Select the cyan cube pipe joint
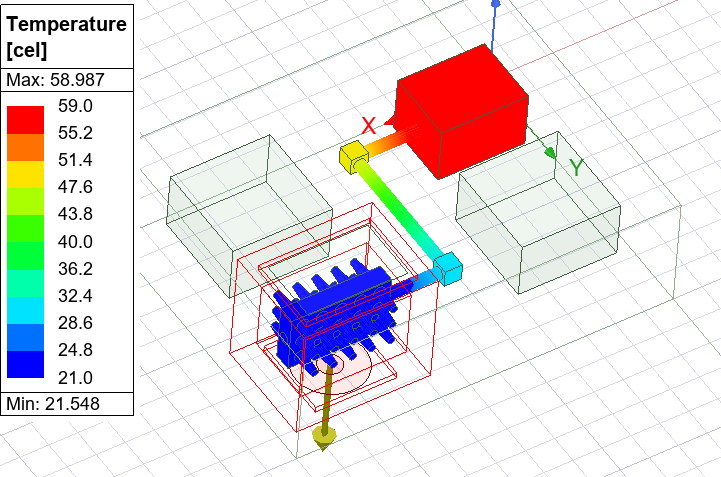This screenshot has height=477, width=721. (x=448, y=268)
